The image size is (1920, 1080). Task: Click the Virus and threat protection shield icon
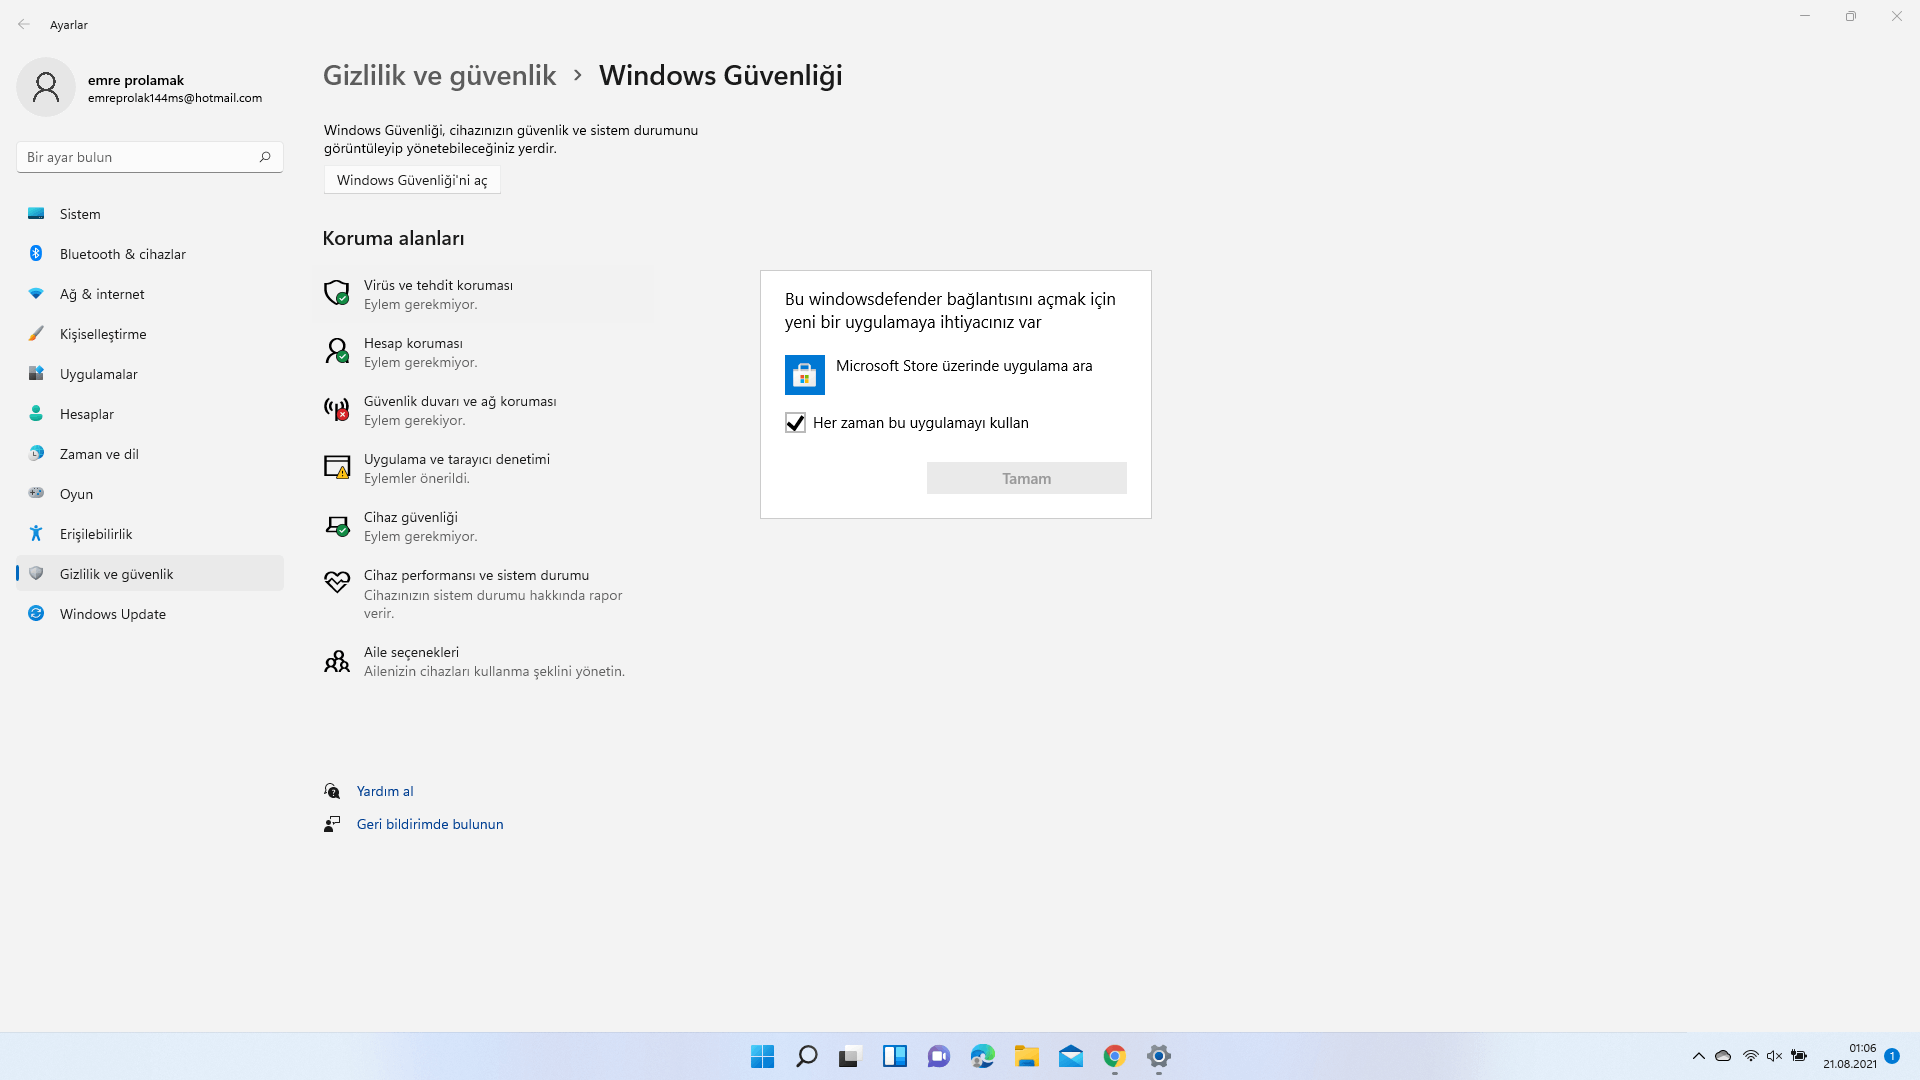coord(337,293)
